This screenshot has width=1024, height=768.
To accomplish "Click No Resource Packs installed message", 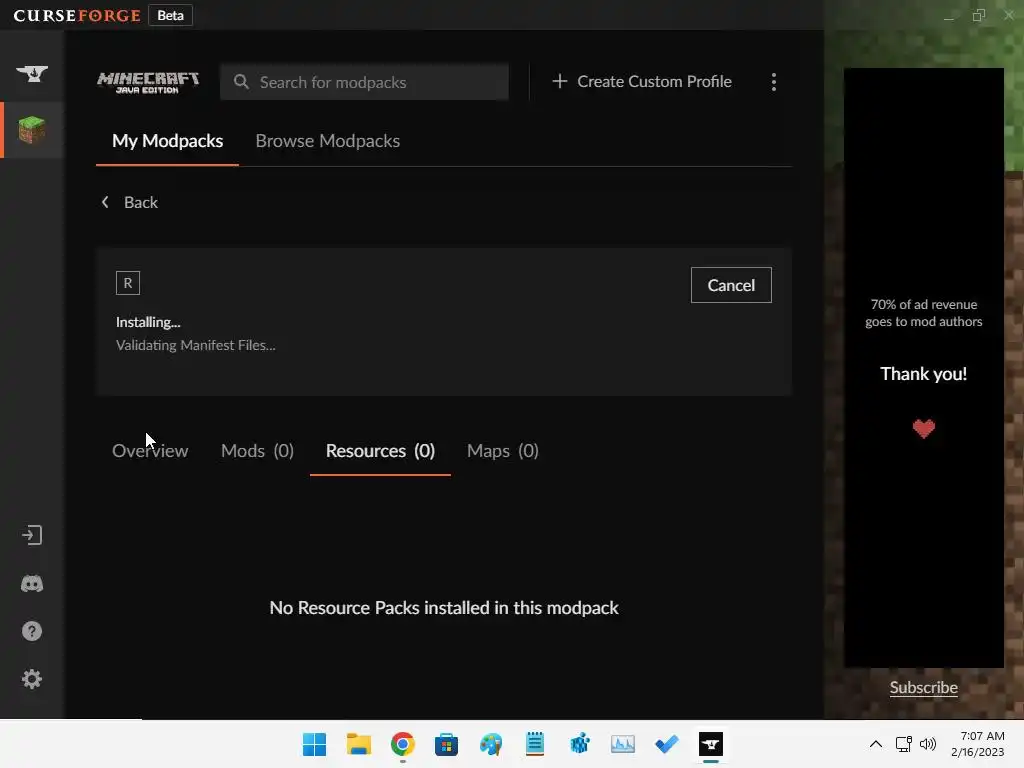I will (444, 608).
